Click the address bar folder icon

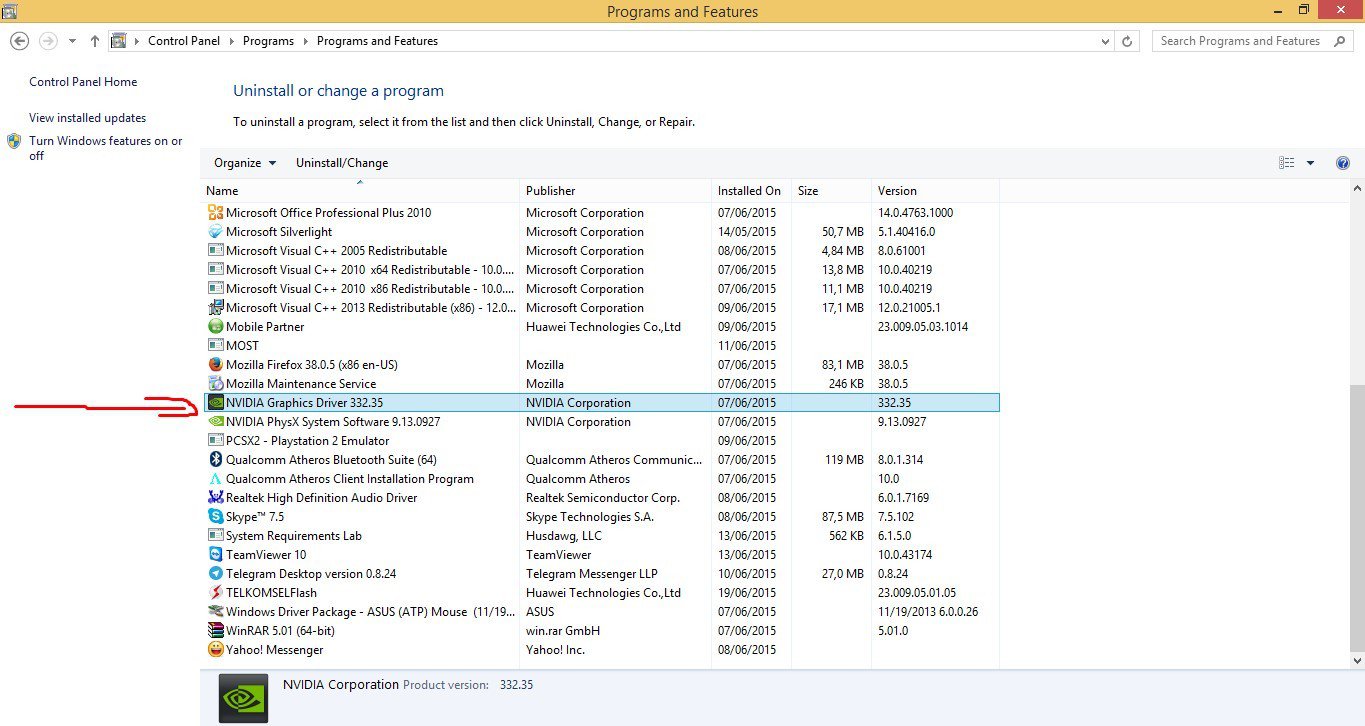119,41
